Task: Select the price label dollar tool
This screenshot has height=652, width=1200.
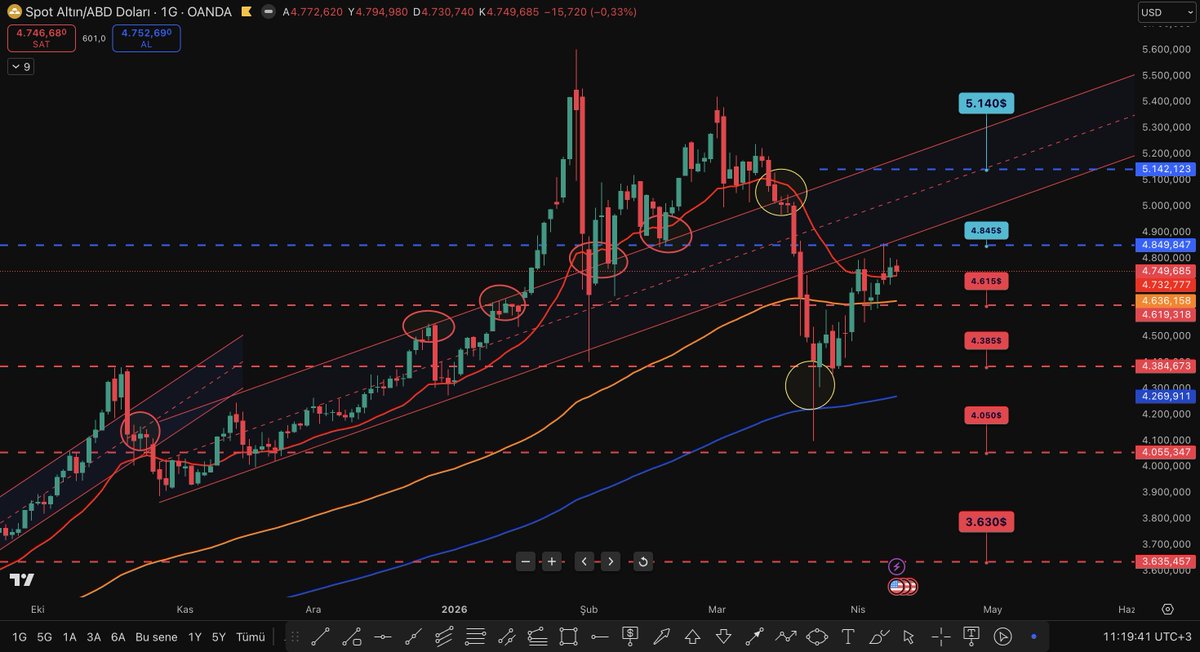Action: pyautogui.click(x=630, y=636)
